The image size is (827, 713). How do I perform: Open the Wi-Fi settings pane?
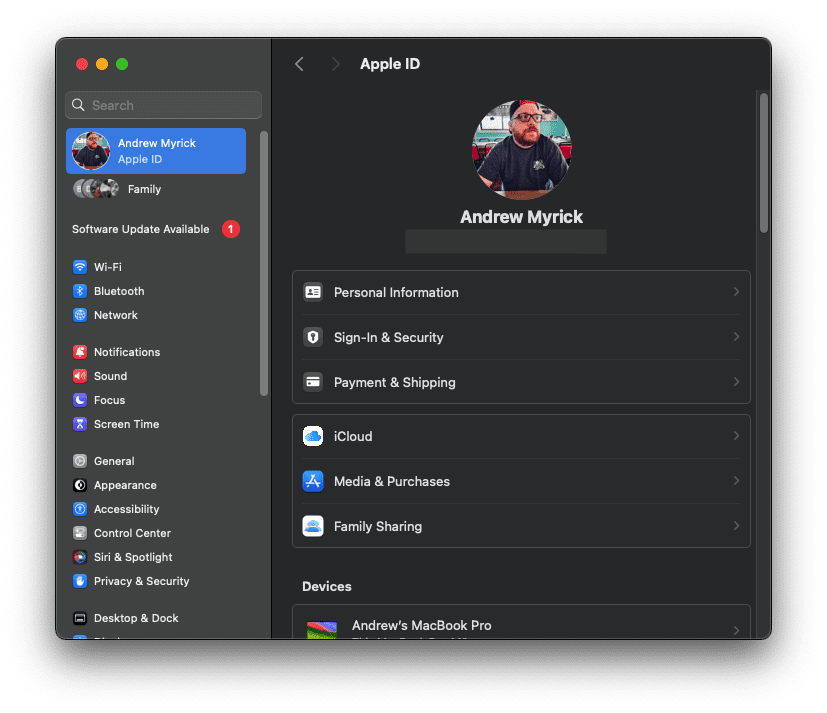[156, 267]
